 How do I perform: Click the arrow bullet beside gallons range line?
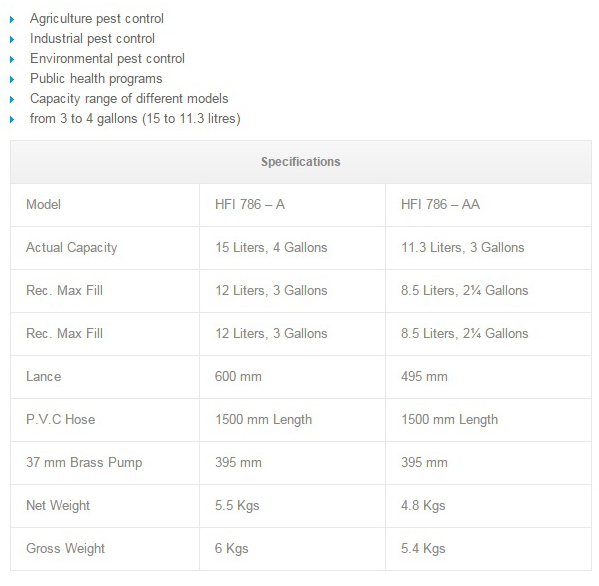click(12, 119)
